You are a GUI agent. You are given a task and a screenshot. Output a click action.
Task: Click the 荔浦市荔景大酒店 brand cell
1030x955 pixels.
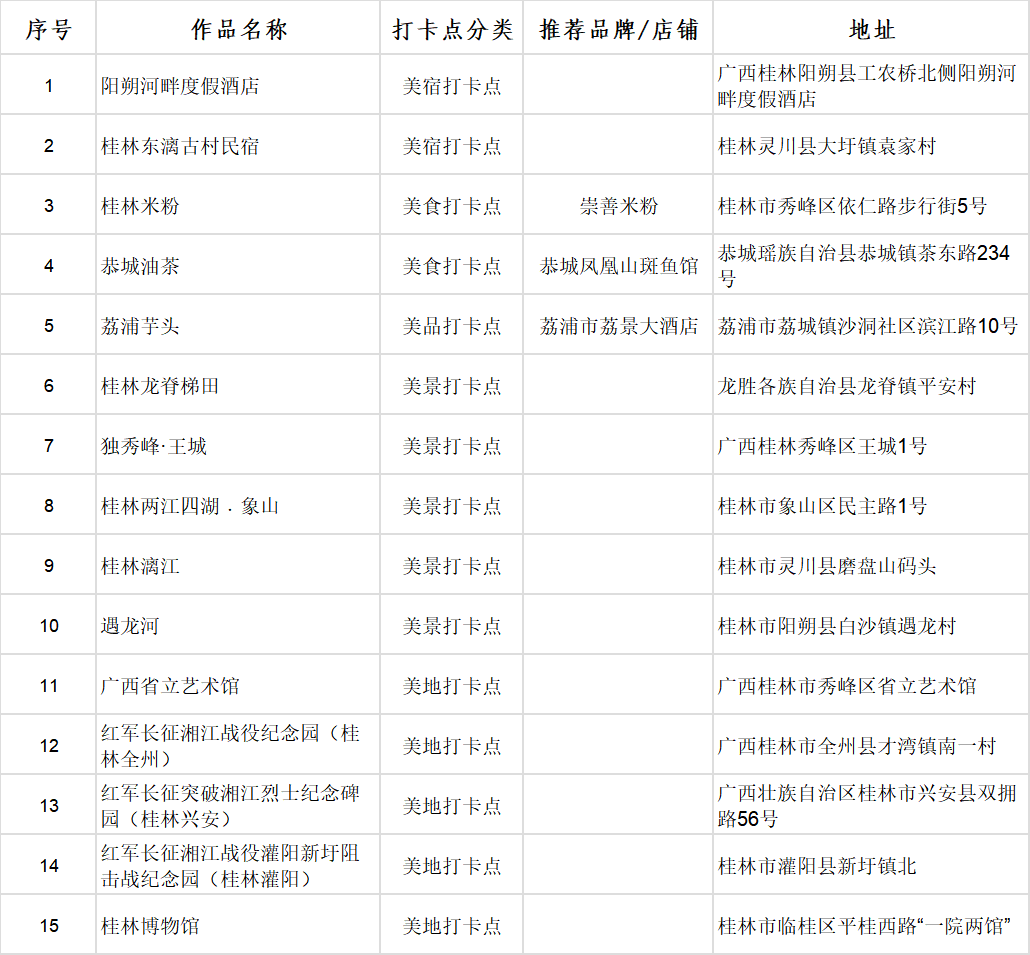618,326
